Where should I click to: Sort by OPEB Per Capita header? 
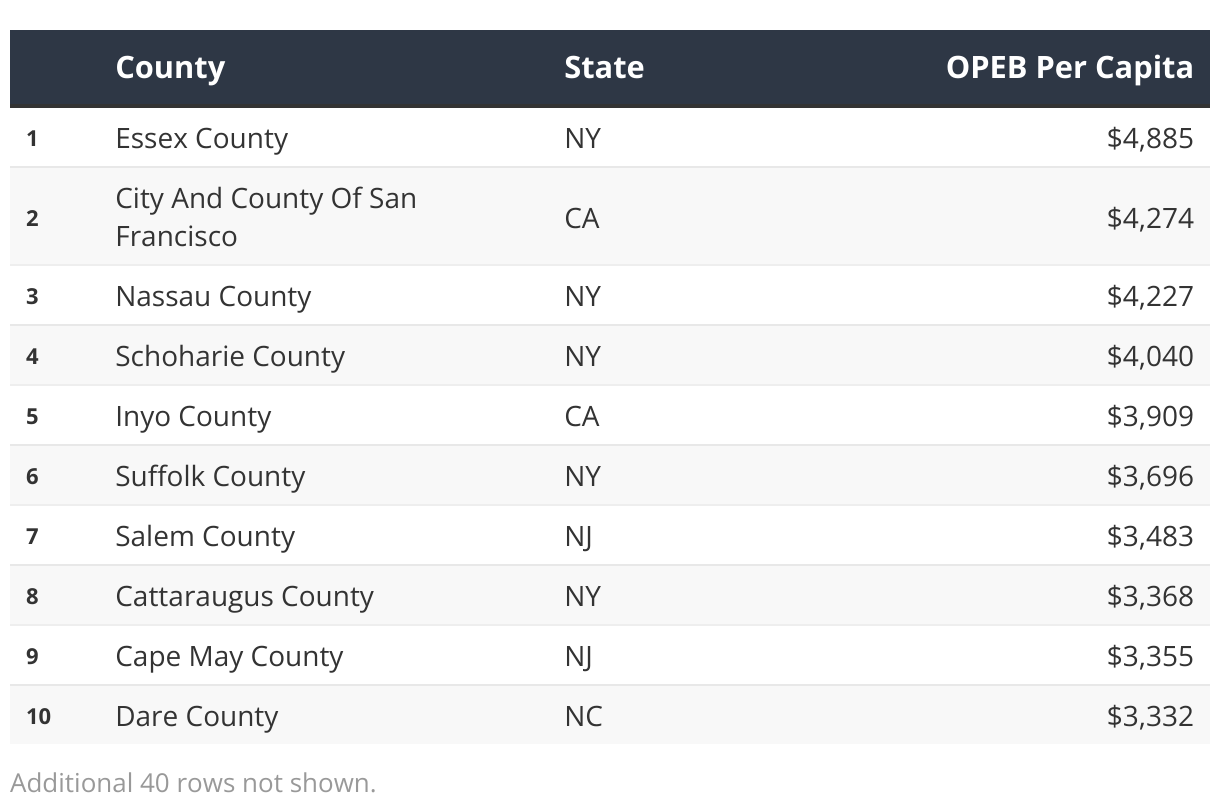pyautogui.click(x=1070, y=68)
